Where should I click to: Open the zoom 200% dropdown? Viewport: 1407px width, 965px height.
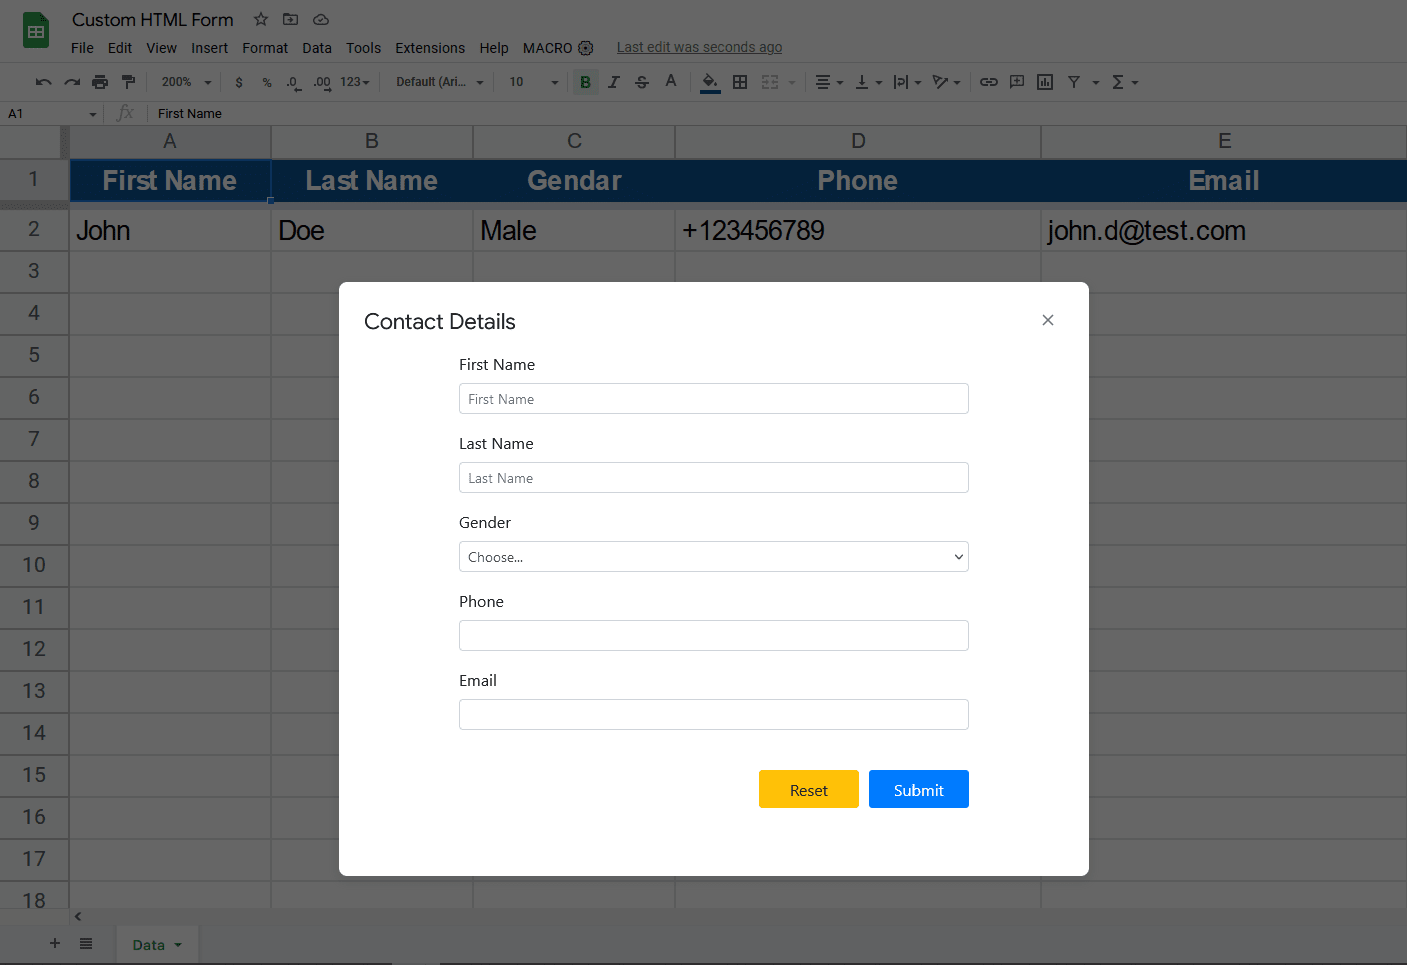(187, 82)
